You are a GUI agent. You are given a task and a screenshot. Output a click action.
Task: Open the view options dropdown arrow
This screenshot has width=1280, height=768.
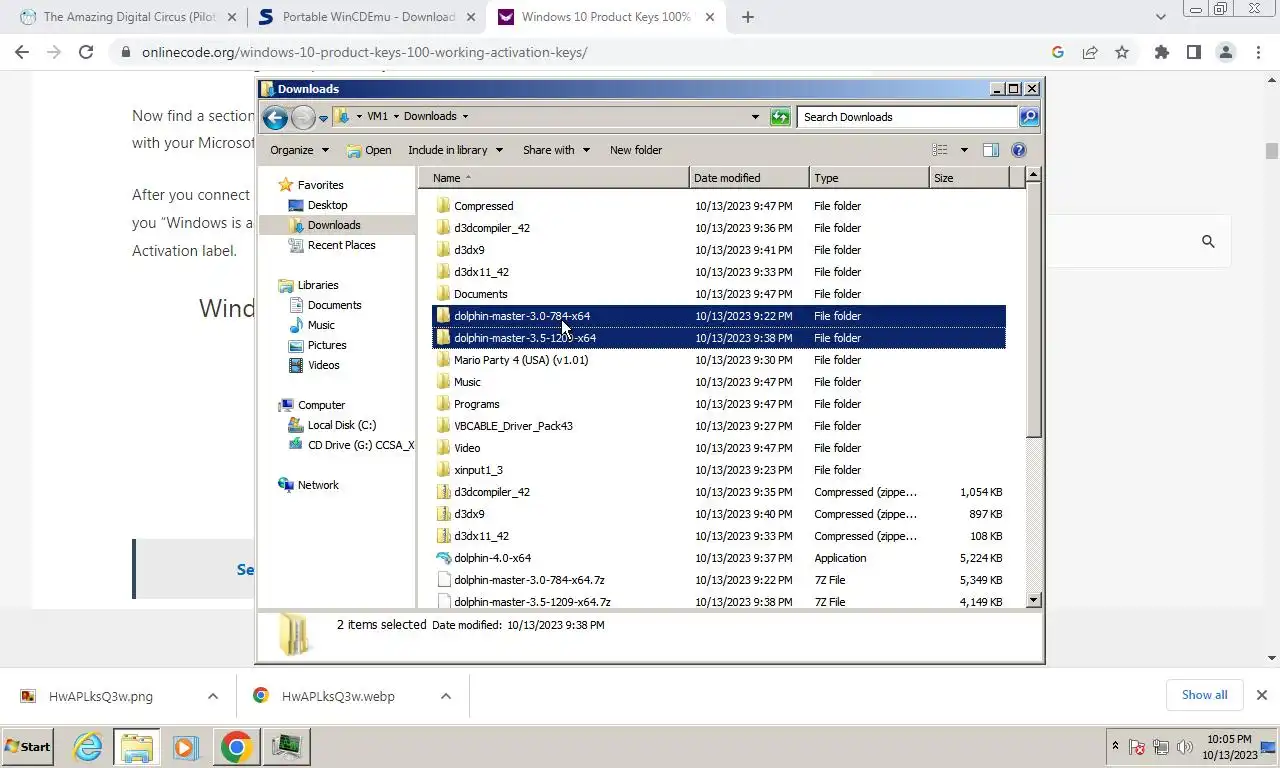coord(964,150)
